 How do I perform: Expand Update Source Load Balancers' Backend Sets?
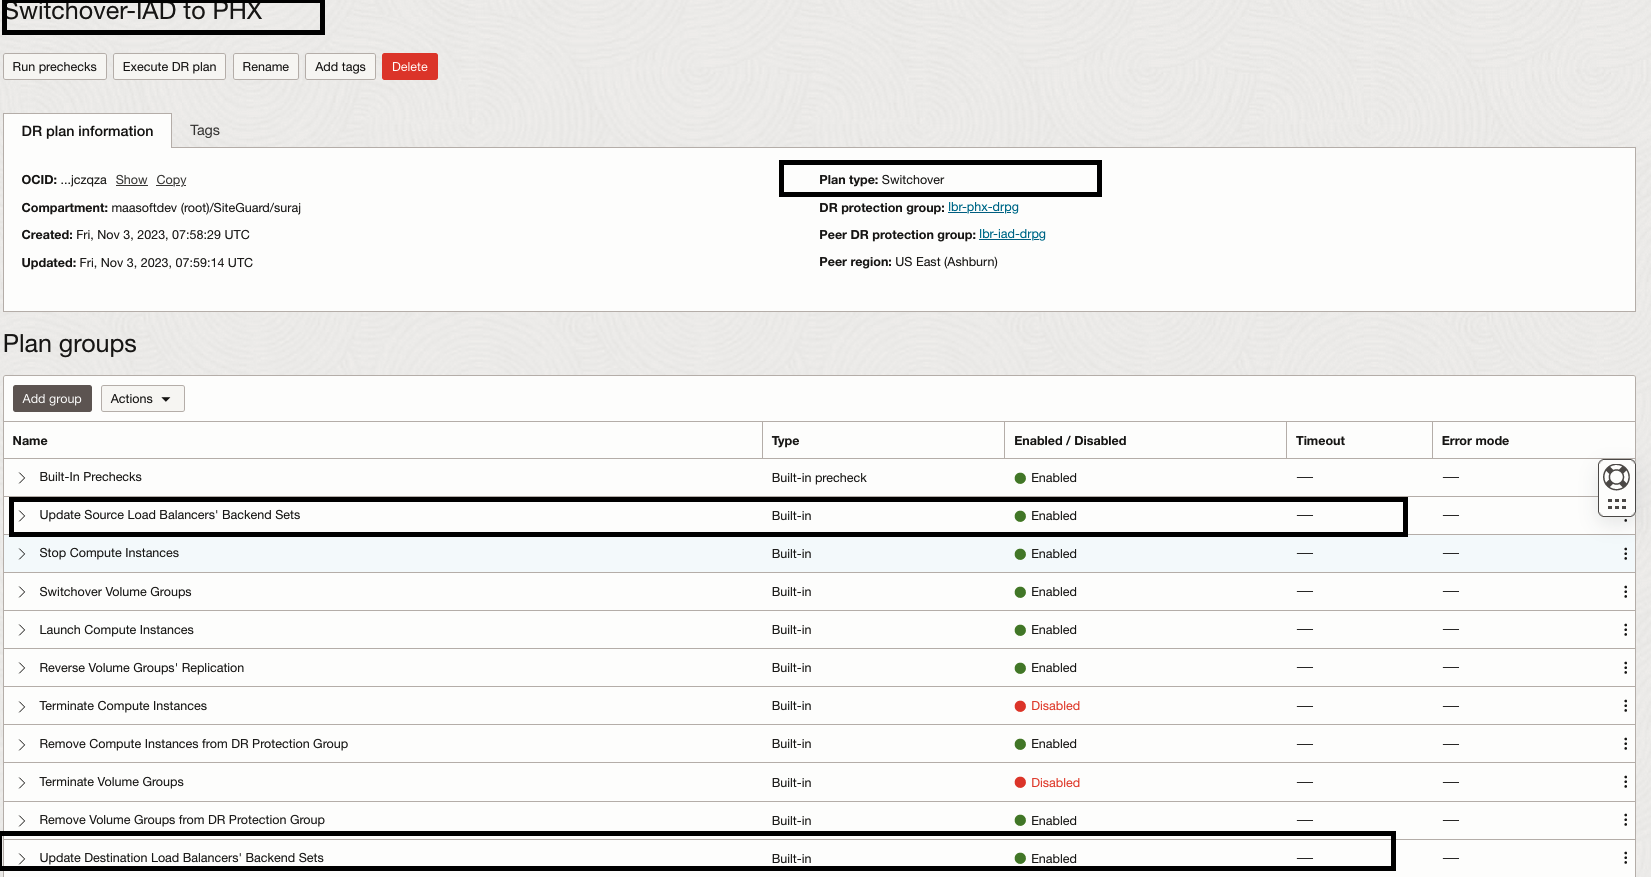point(22,516)
